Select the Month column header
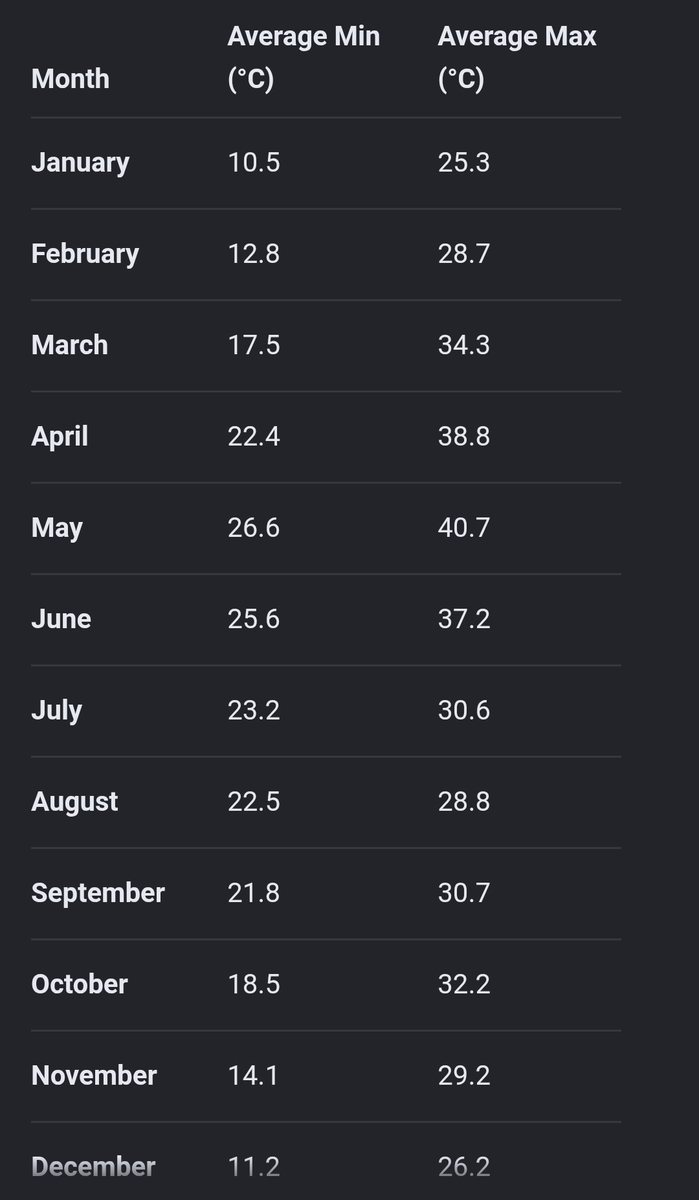699x1200 pixels. (70, 79)
